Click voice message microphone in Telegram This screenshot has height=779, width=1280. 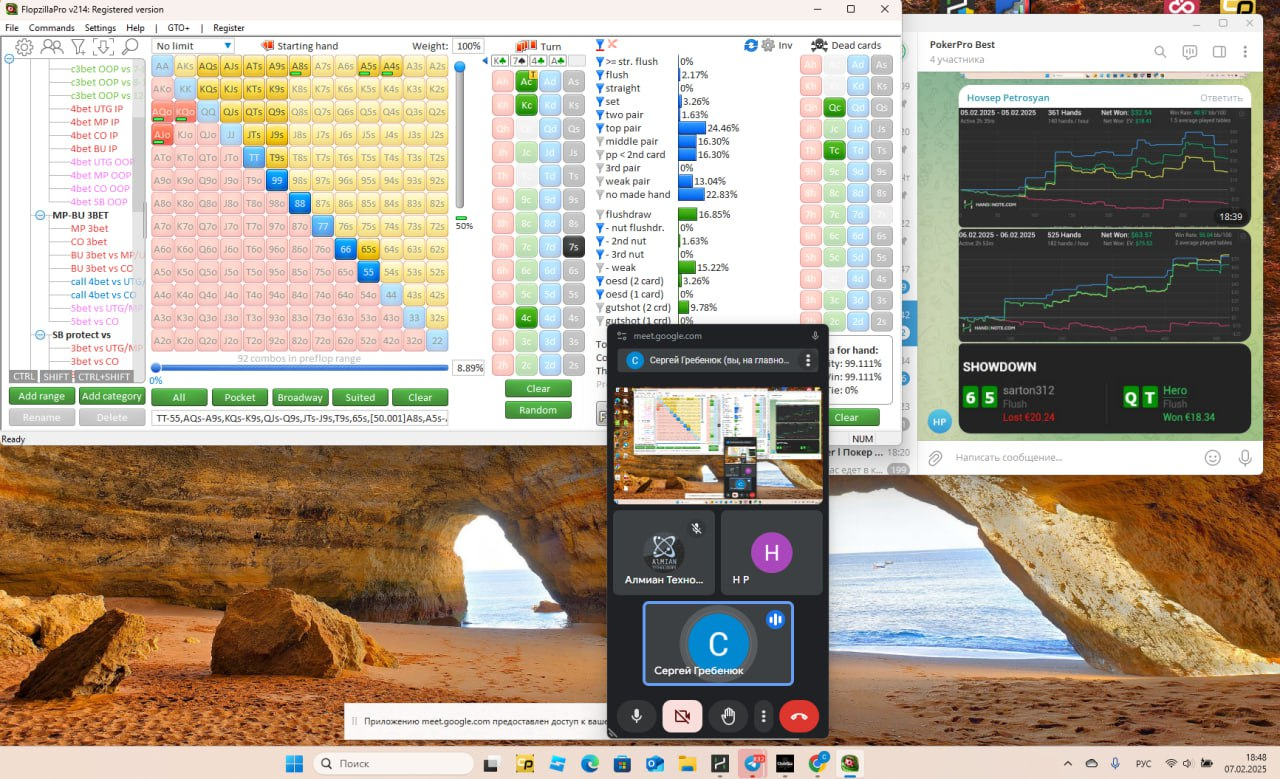(1245, 458)
